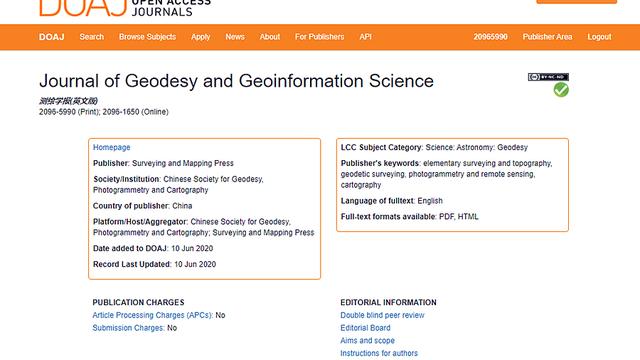Open the API navigation link
640x360 pixels.
[x=365, y=37]
